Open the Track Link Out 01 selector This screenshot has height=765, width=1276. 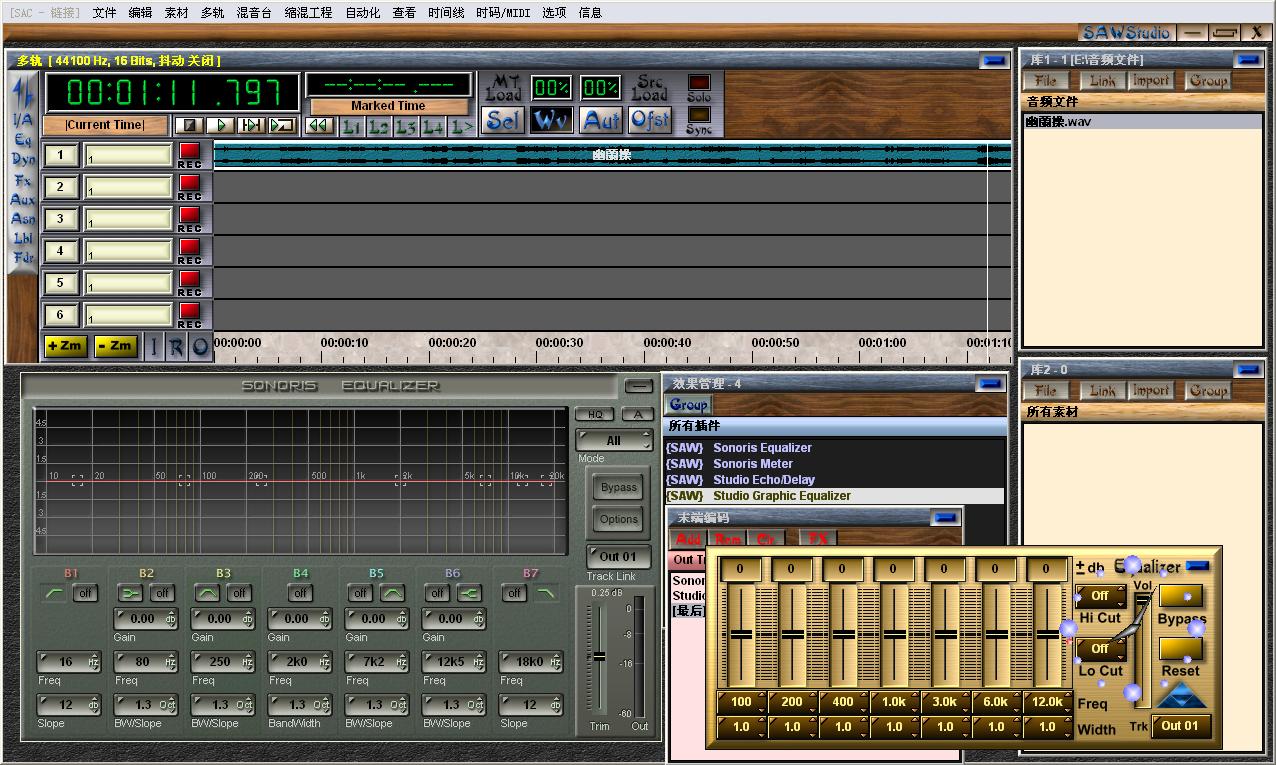tap(618, 557)
